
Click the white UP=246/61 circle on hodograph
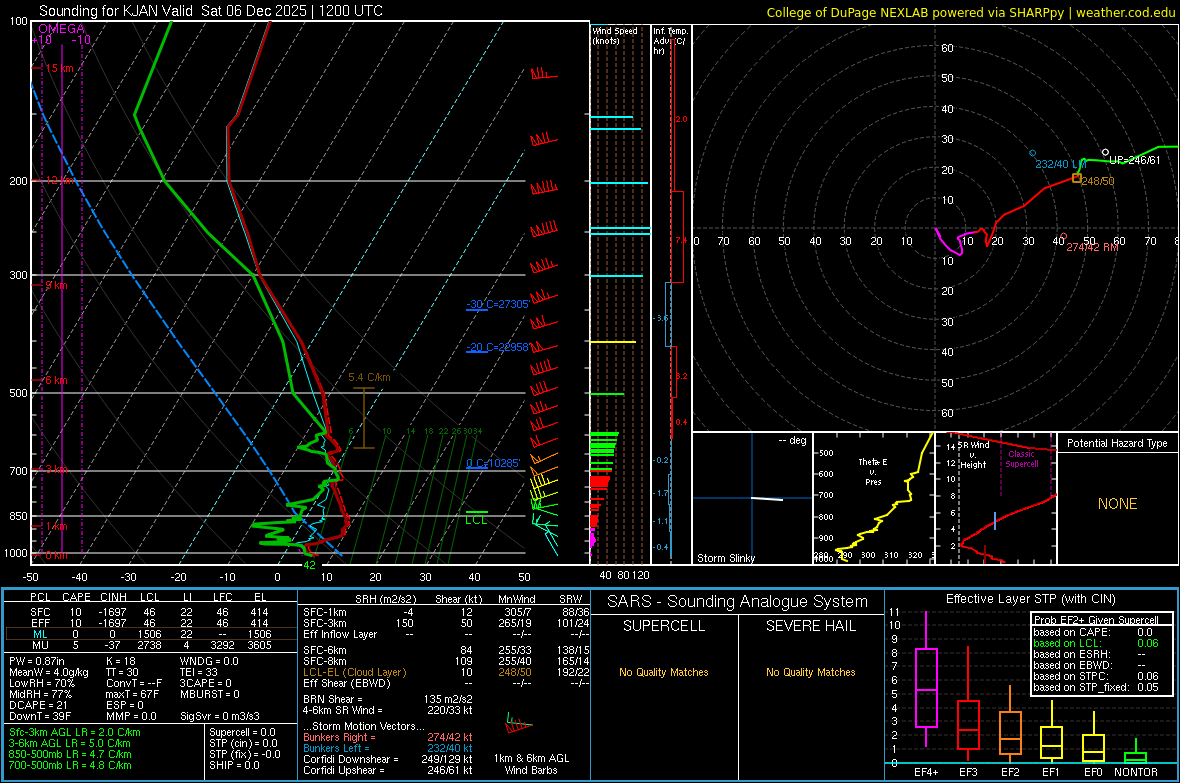(1105, 153)
